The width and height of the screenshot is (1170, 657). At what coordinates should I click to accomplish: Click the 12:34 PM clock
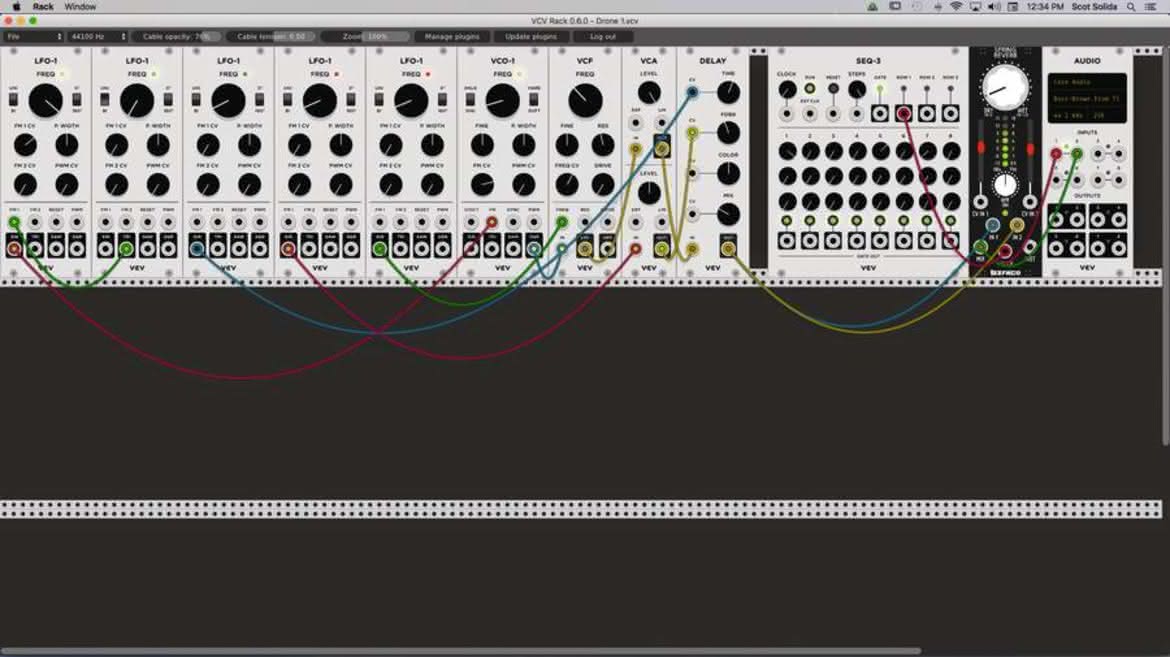click(x=1045, y=7)
